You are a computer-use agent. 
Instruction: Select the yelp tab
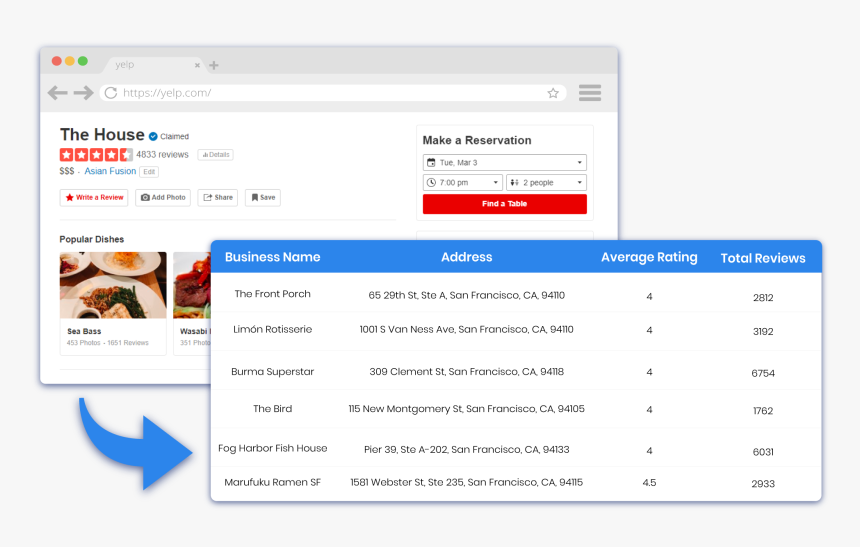(x=153, y=65)
